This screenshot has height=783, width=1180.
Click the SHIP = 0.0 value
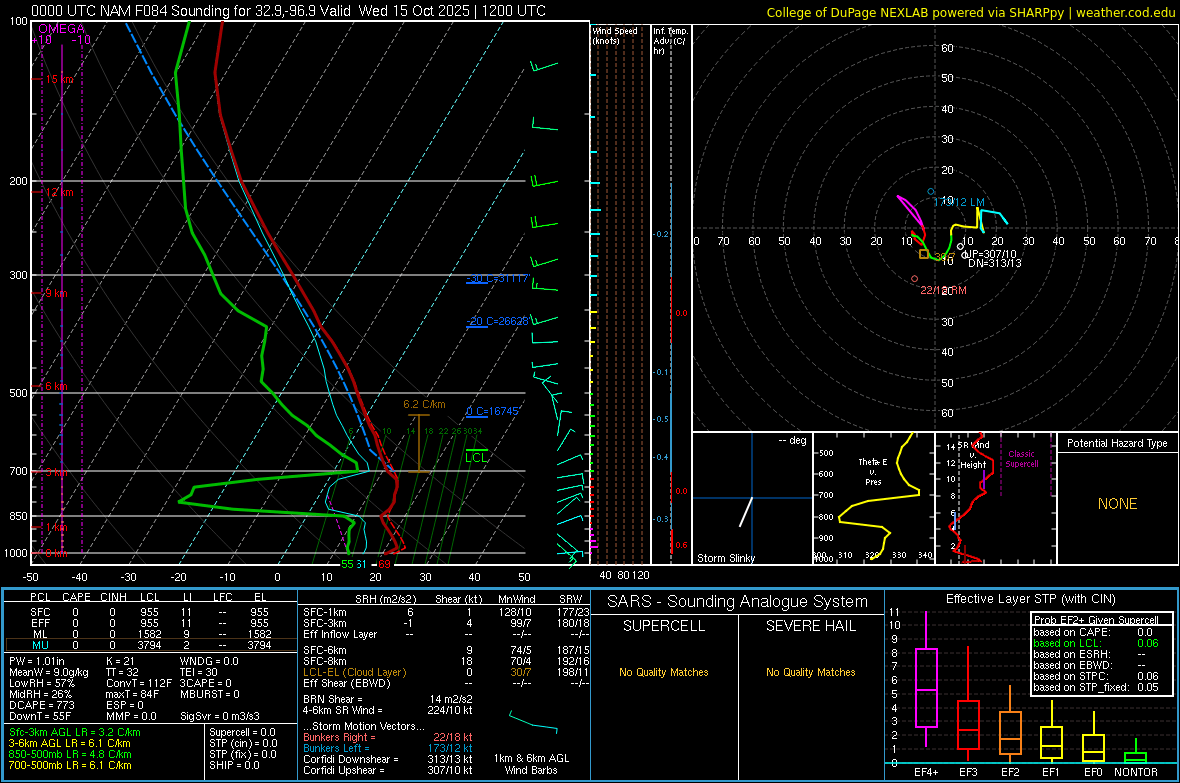(x=234, y=765)
